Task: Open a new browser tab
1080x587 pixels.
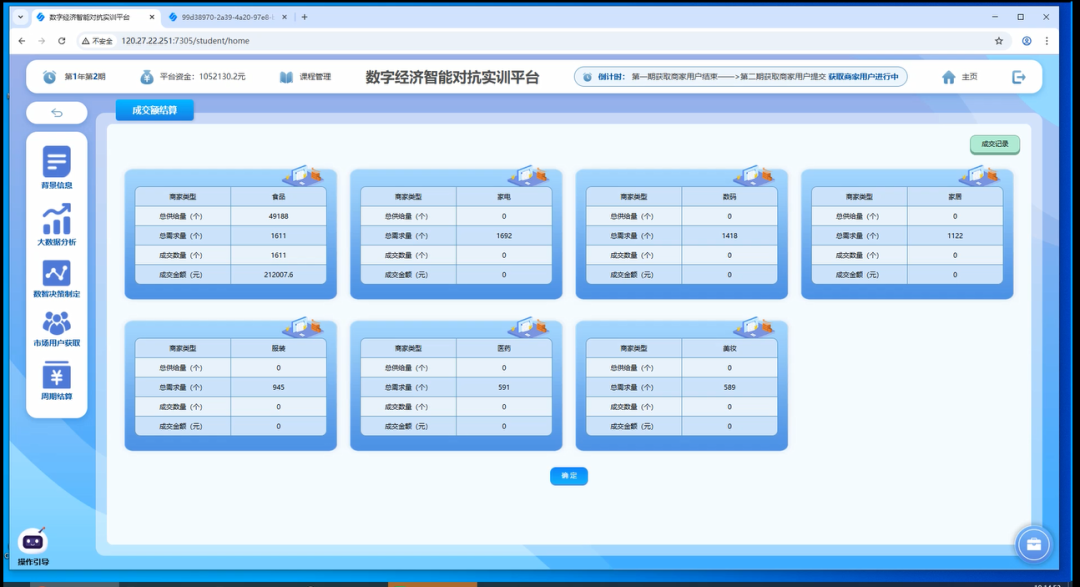Action: tap(305, 17)
